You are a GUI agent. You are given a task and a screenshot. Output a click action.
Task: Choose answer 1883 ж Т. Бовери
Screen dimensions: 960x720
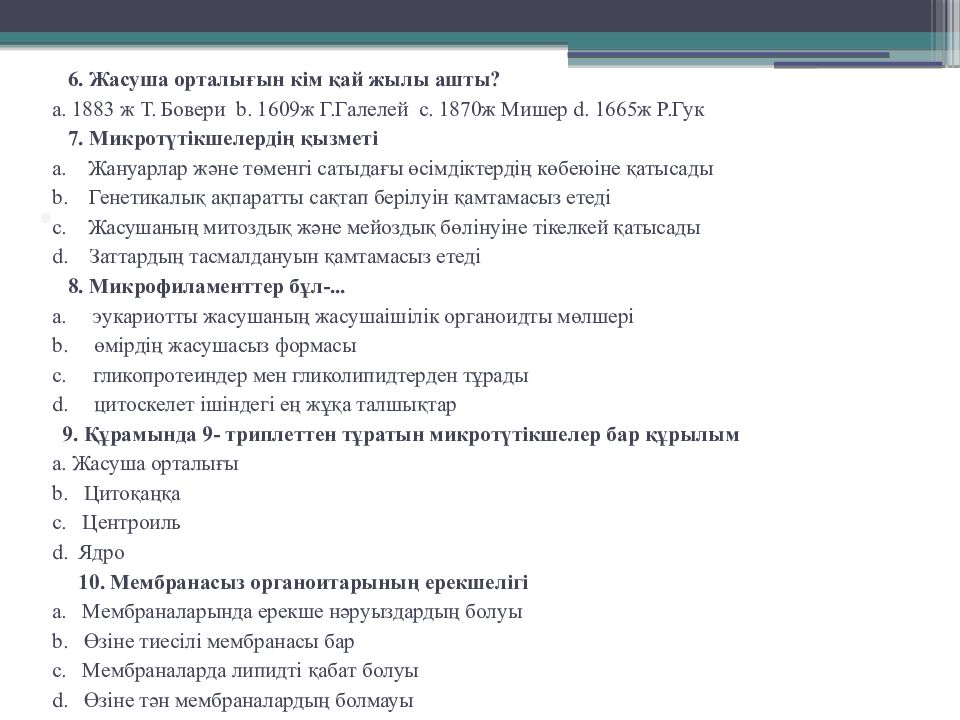tap(139, 110)
